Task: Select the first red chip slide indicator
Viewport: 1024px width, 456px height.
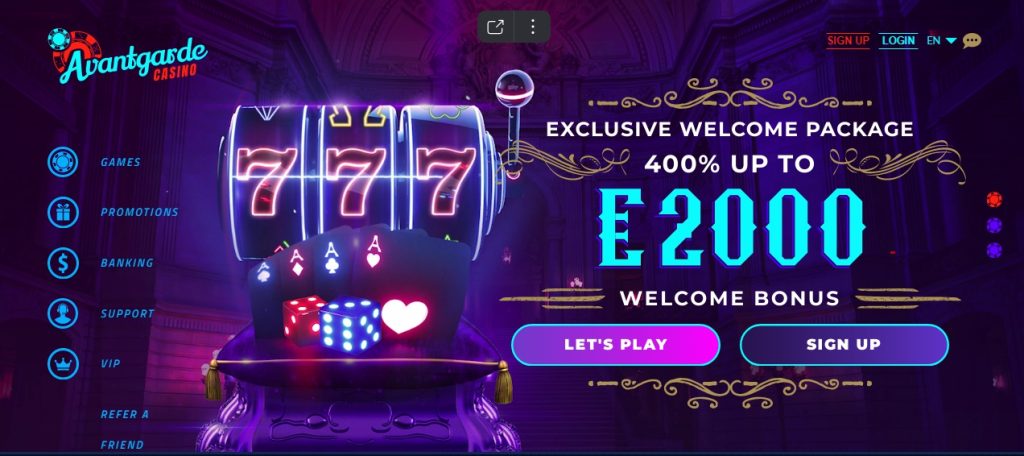Action: 994,199
